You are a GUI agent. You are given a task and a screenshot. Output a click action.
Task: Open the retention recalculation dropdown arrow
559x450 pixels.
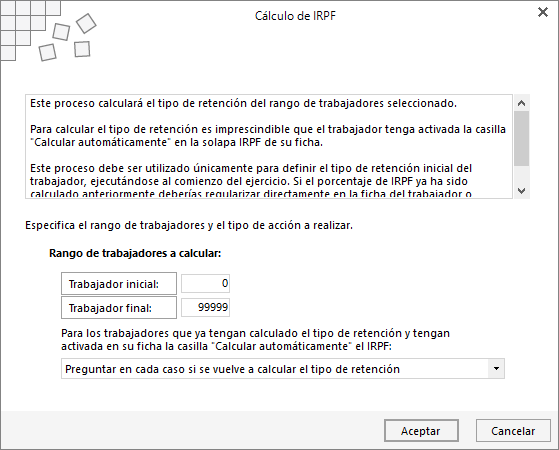[496, 368]
